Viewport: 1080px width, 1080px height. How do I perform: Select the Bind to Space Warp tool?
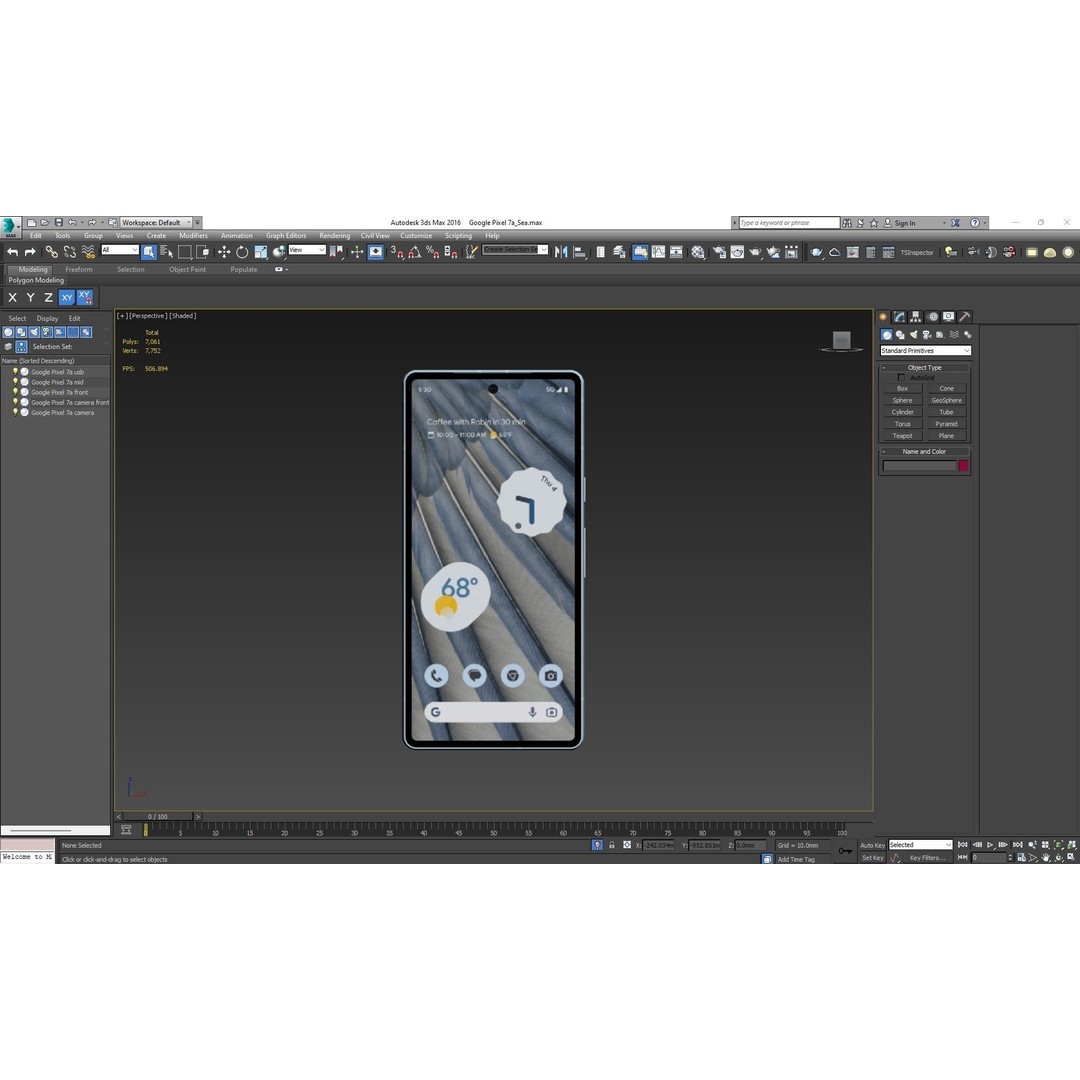(x=88, y=252)
